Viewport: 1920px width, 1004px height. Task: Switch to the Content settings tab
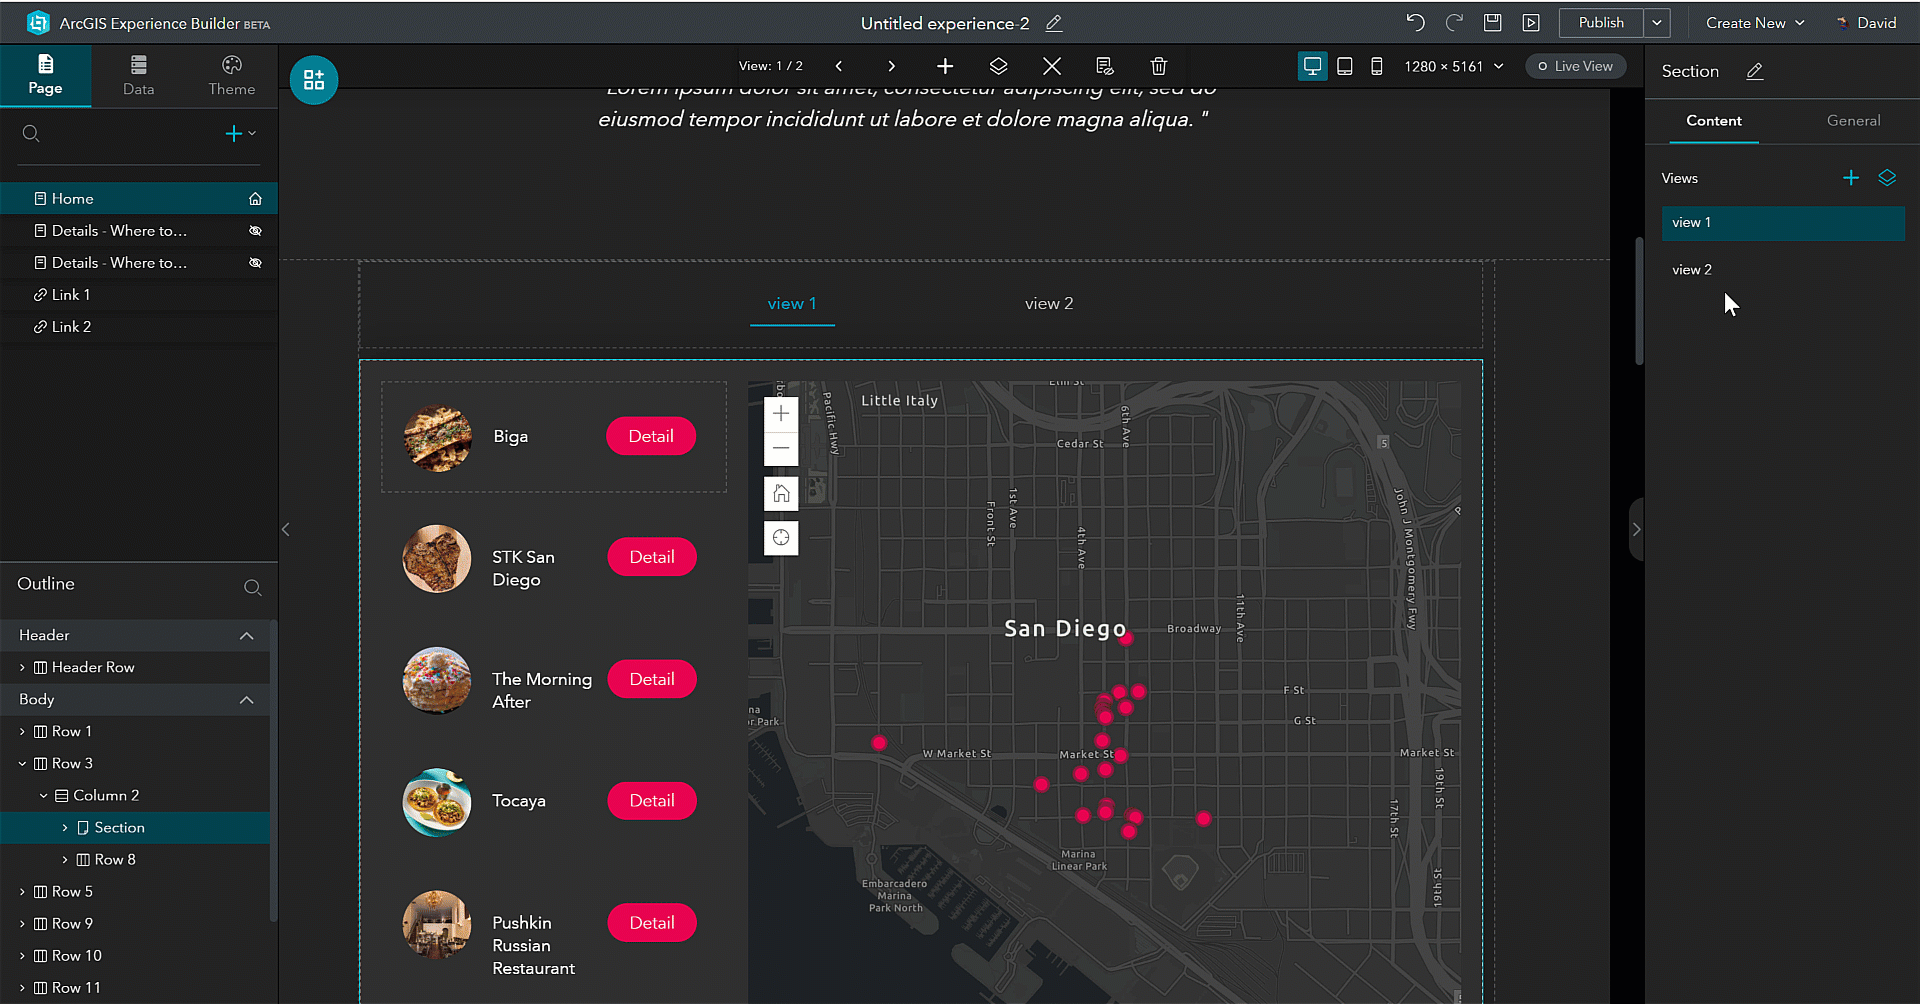(x=1713, y=121)
